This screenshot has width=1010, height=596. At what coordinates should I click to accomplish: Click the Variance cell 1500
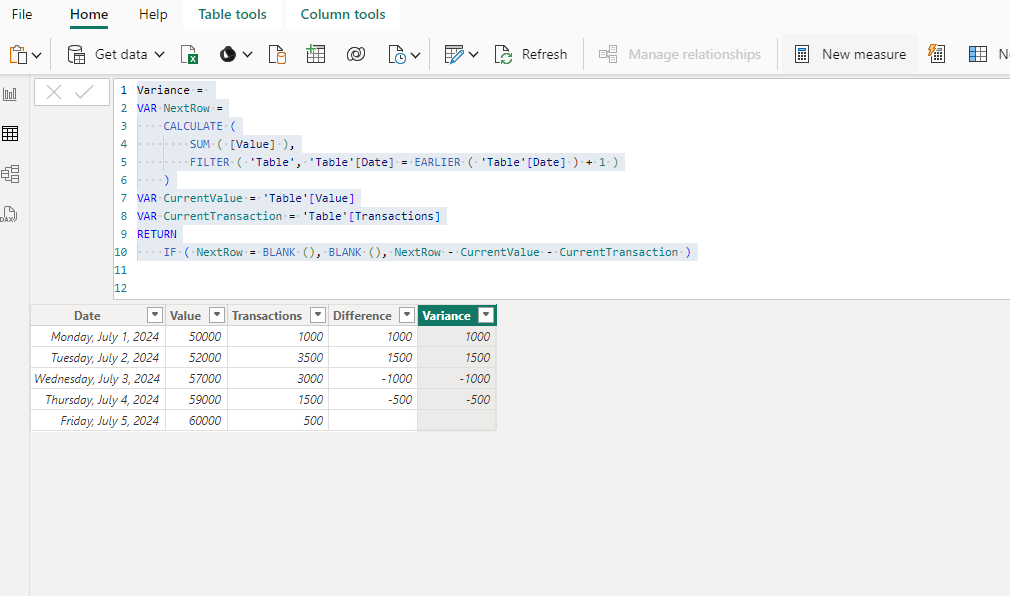[457, 358]
